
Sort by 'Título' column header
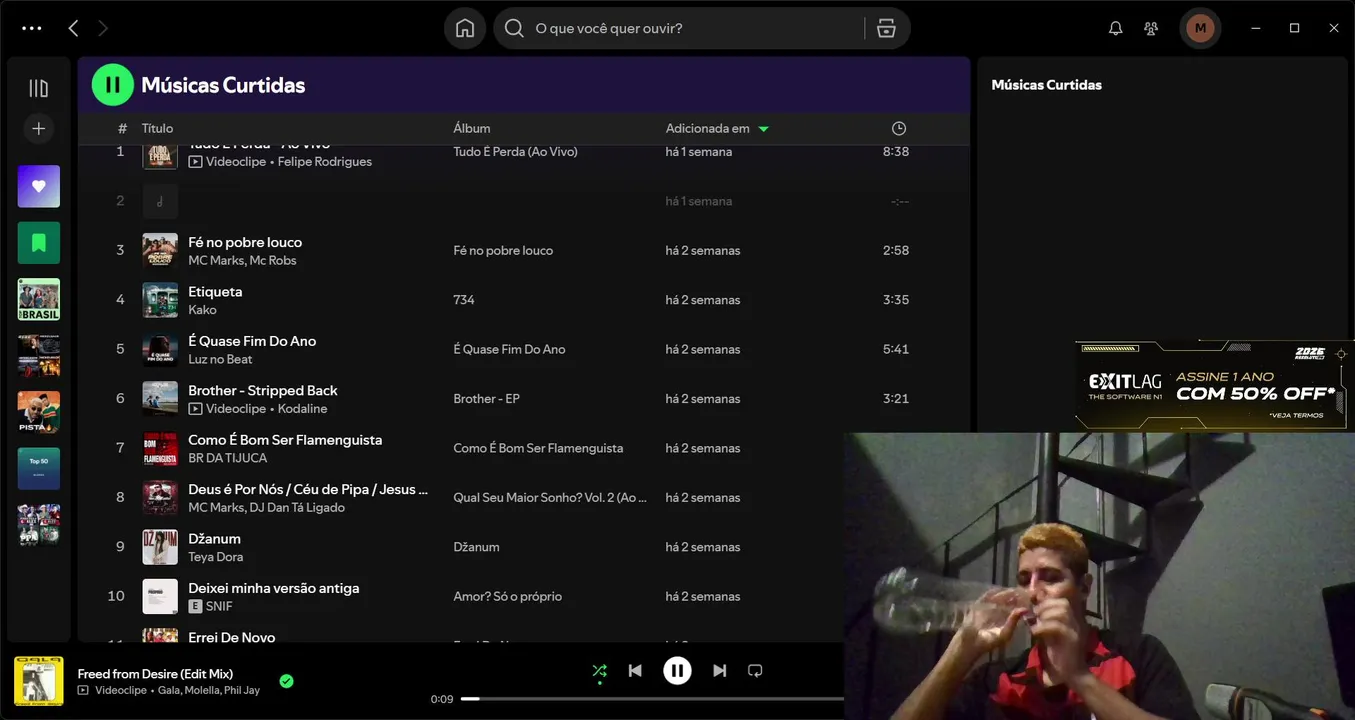[157, 128]
